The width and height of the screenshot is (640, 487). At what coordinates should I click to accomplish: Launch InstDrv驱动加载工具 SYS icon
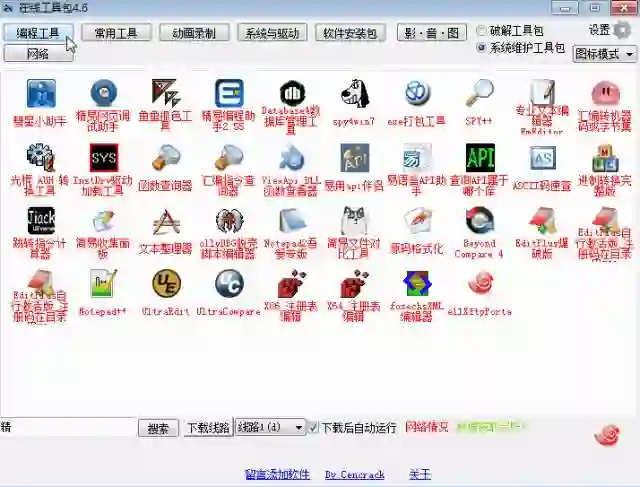tap(104, 158)
